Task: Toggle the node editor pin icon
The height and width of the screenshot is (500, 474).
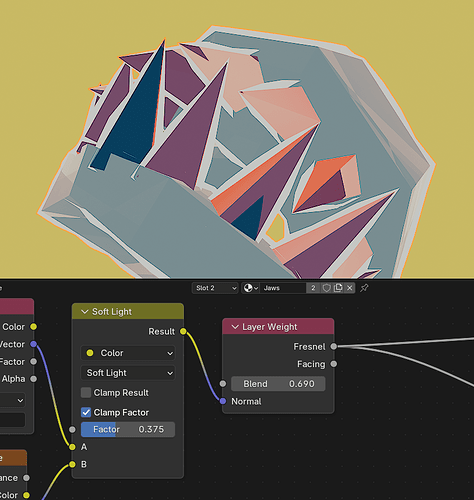Action: (364, 288)
